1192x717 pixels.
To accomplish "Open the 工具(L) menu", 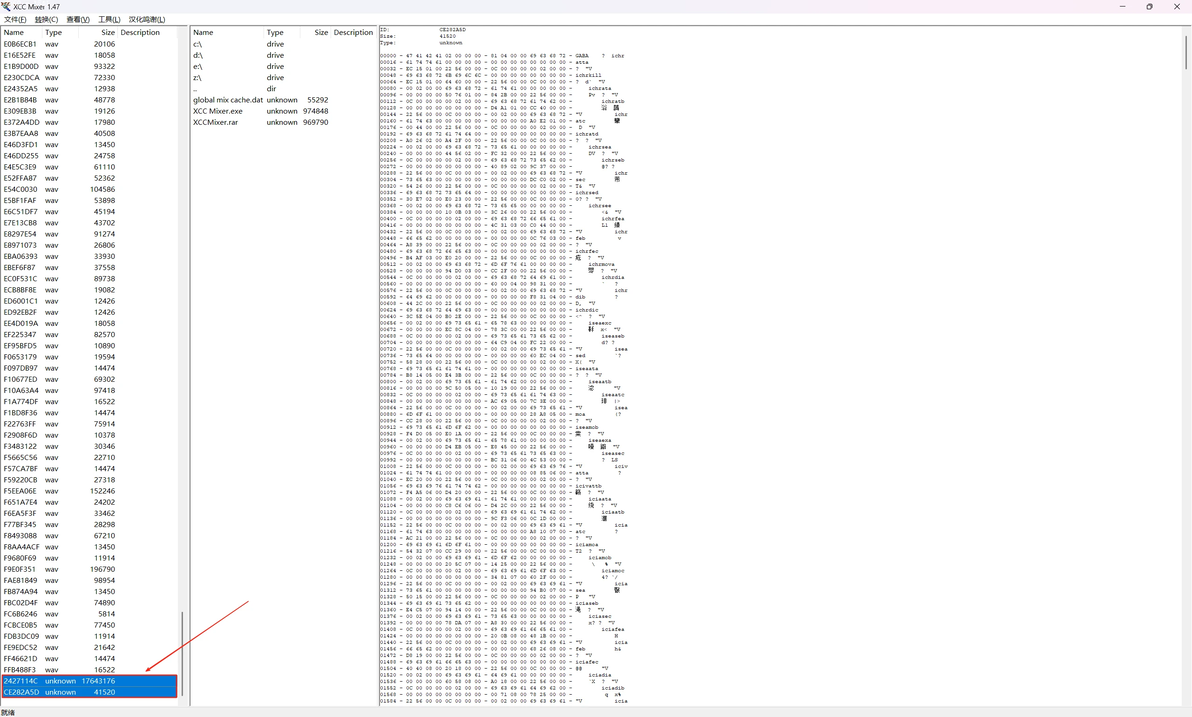I will pyautogui.click(x=109, y=20).
